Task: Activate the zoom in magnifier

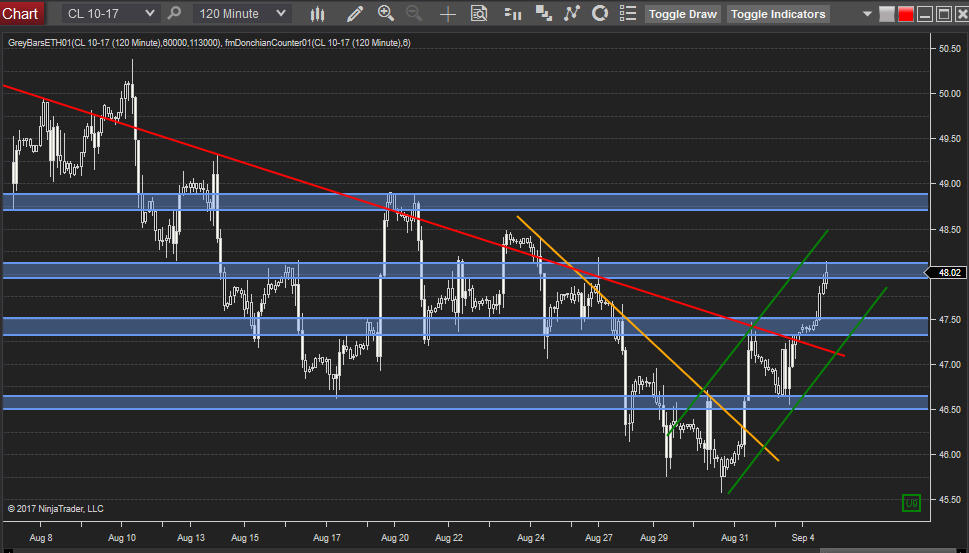Action: (x=386, y=13)
